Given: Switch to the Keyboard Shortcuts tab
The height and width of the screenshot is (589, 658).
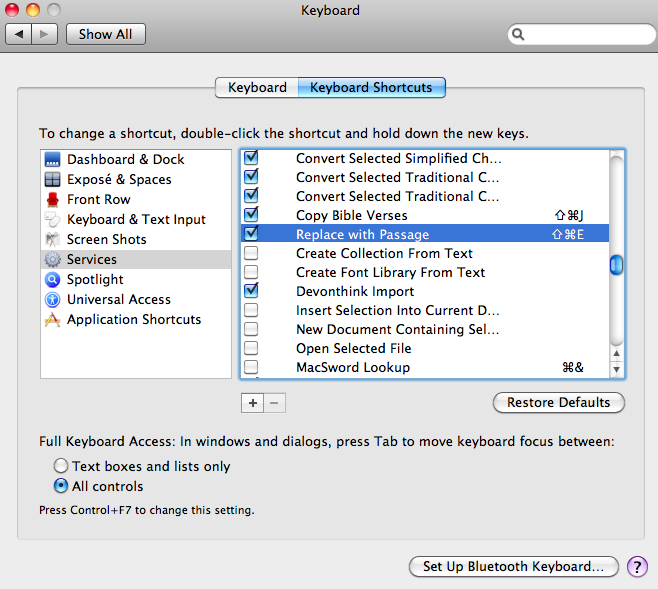Looking at the screenshot, I should pos(371,87).
